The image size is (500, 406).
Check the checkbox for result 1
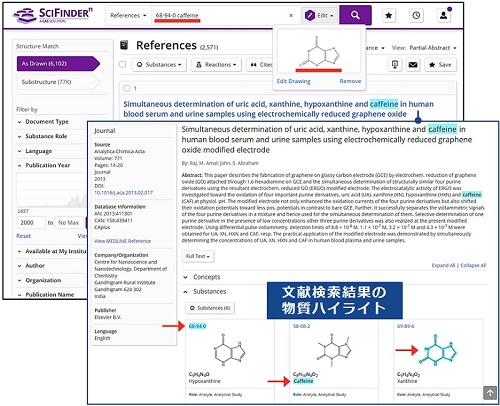(127, 88)
